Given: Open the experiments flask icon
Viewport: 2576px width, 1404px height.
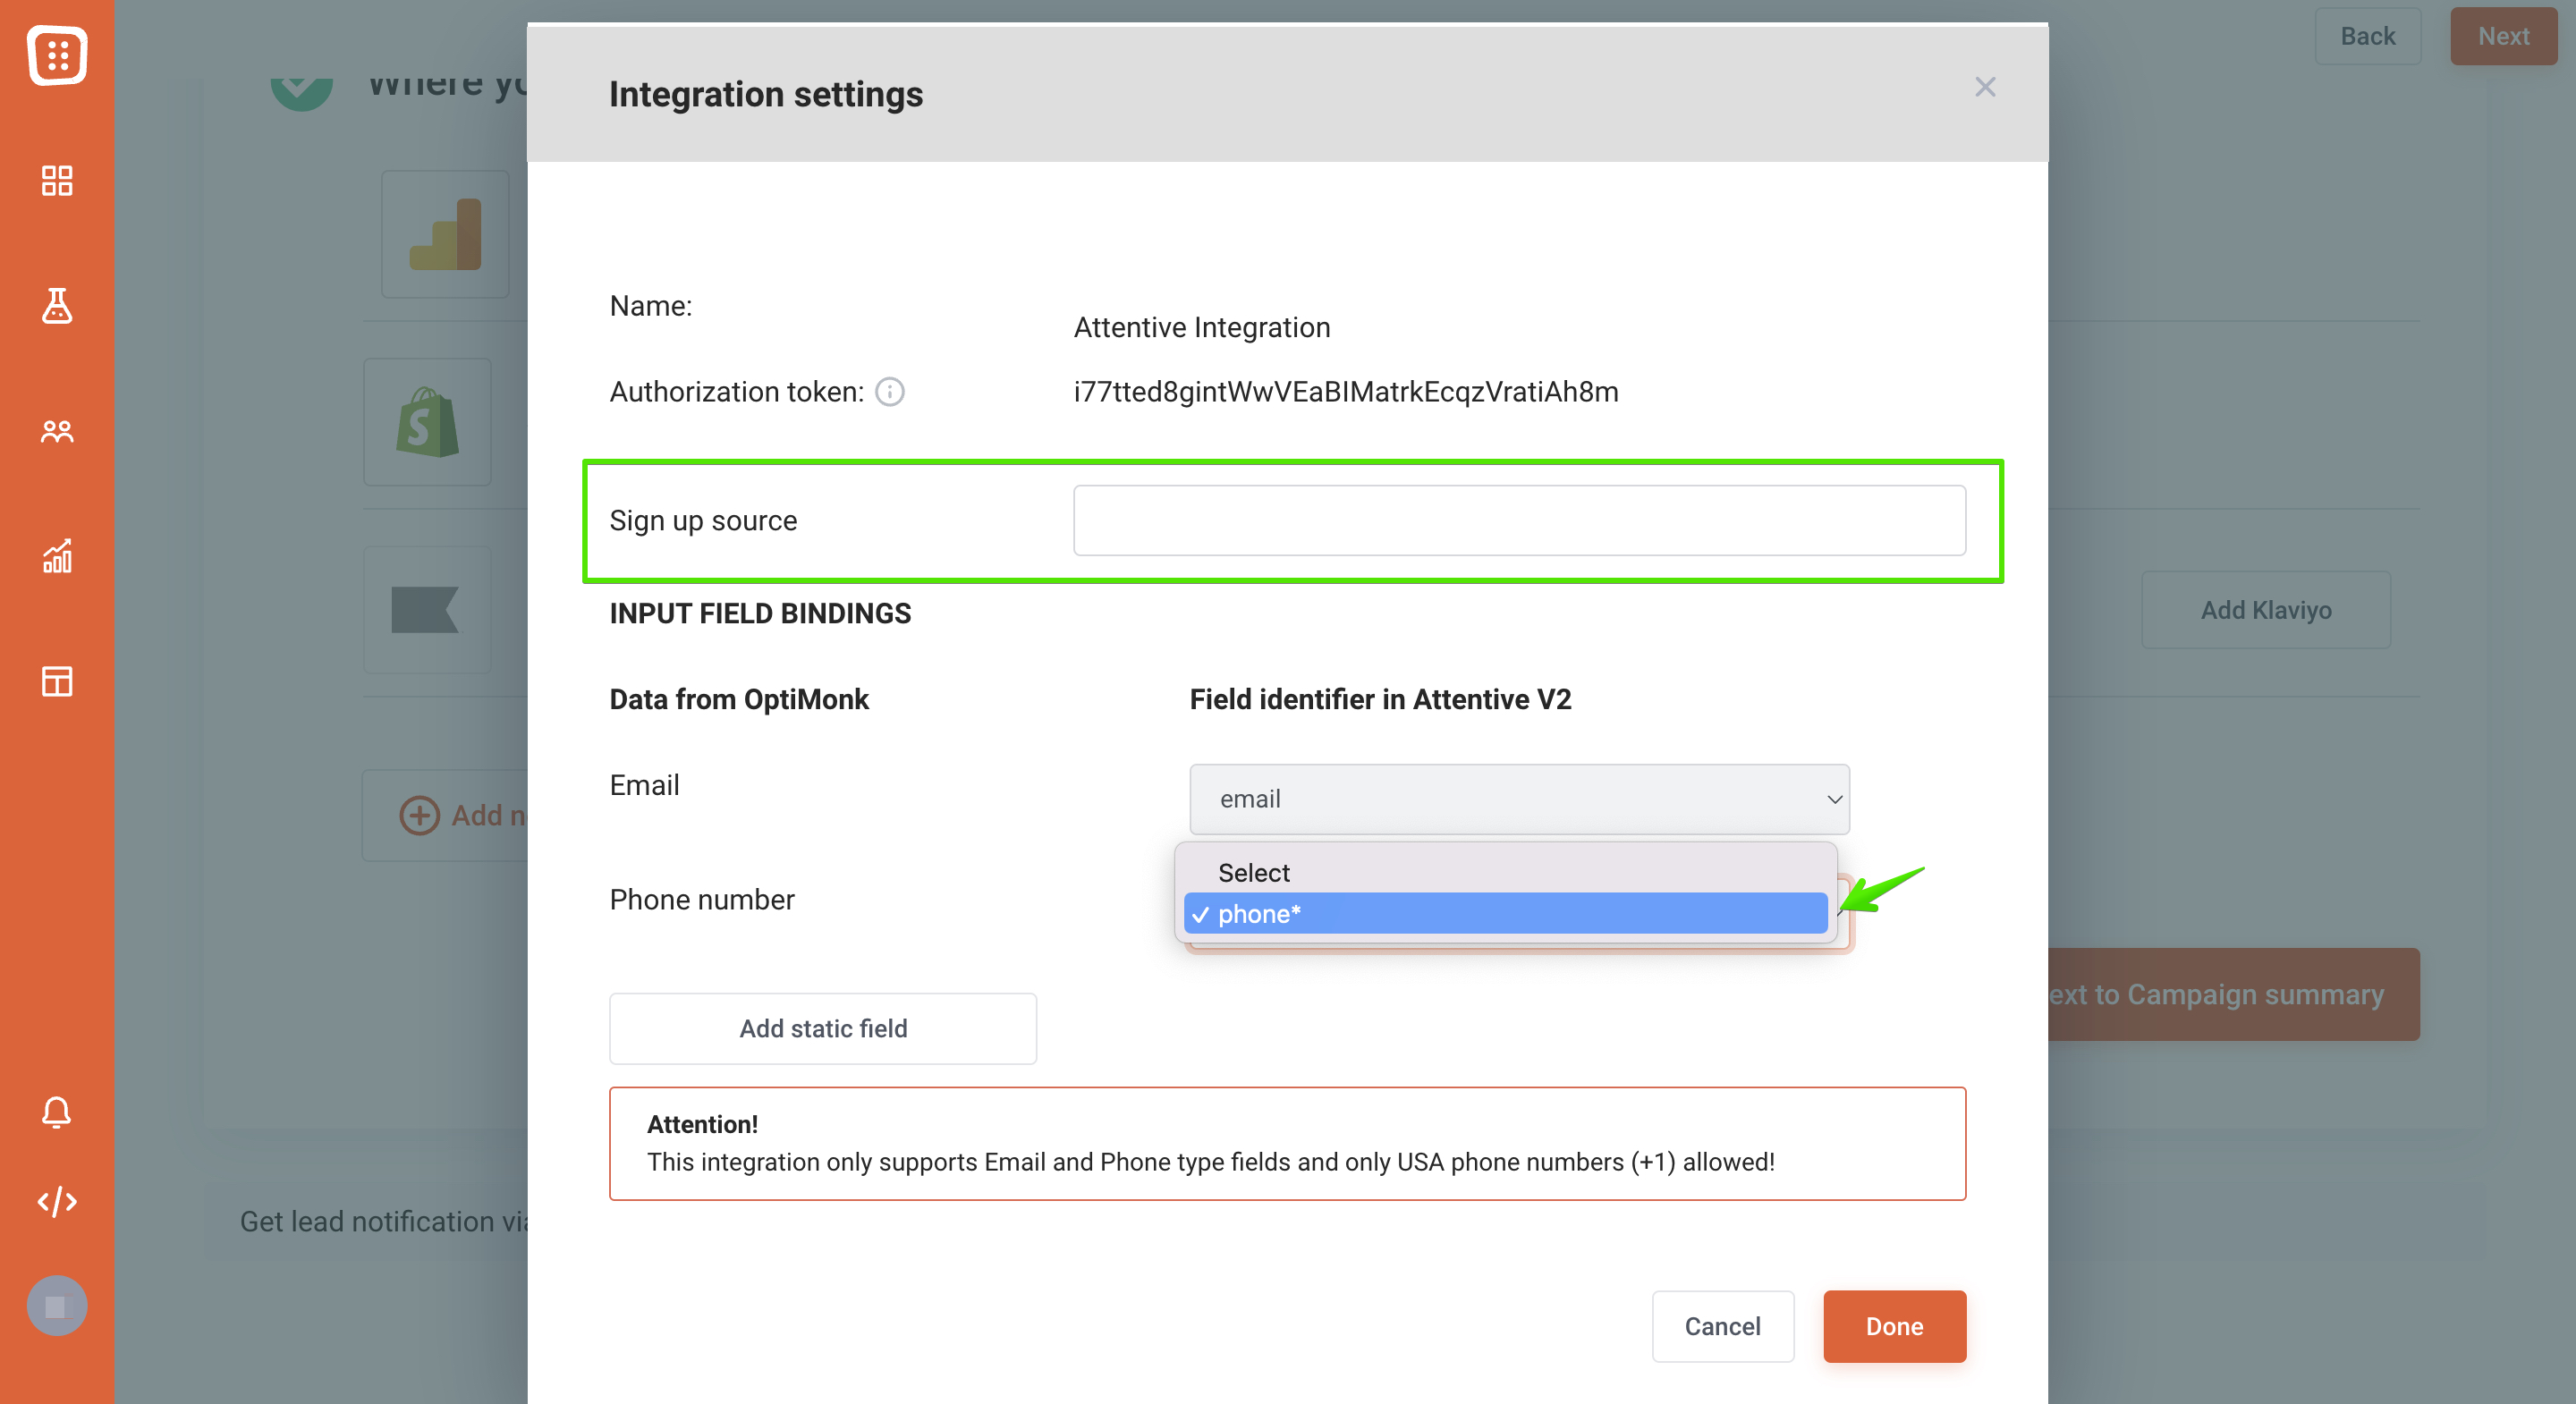Looking at the screenshot, I should coord(57,306).
